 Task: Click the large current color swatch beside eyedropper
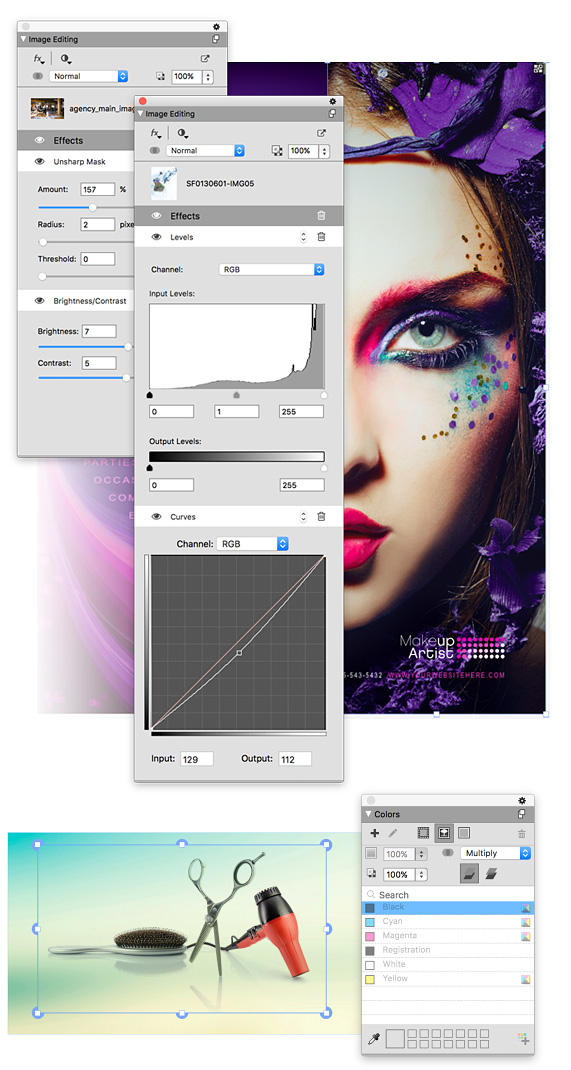point(395,1039)
